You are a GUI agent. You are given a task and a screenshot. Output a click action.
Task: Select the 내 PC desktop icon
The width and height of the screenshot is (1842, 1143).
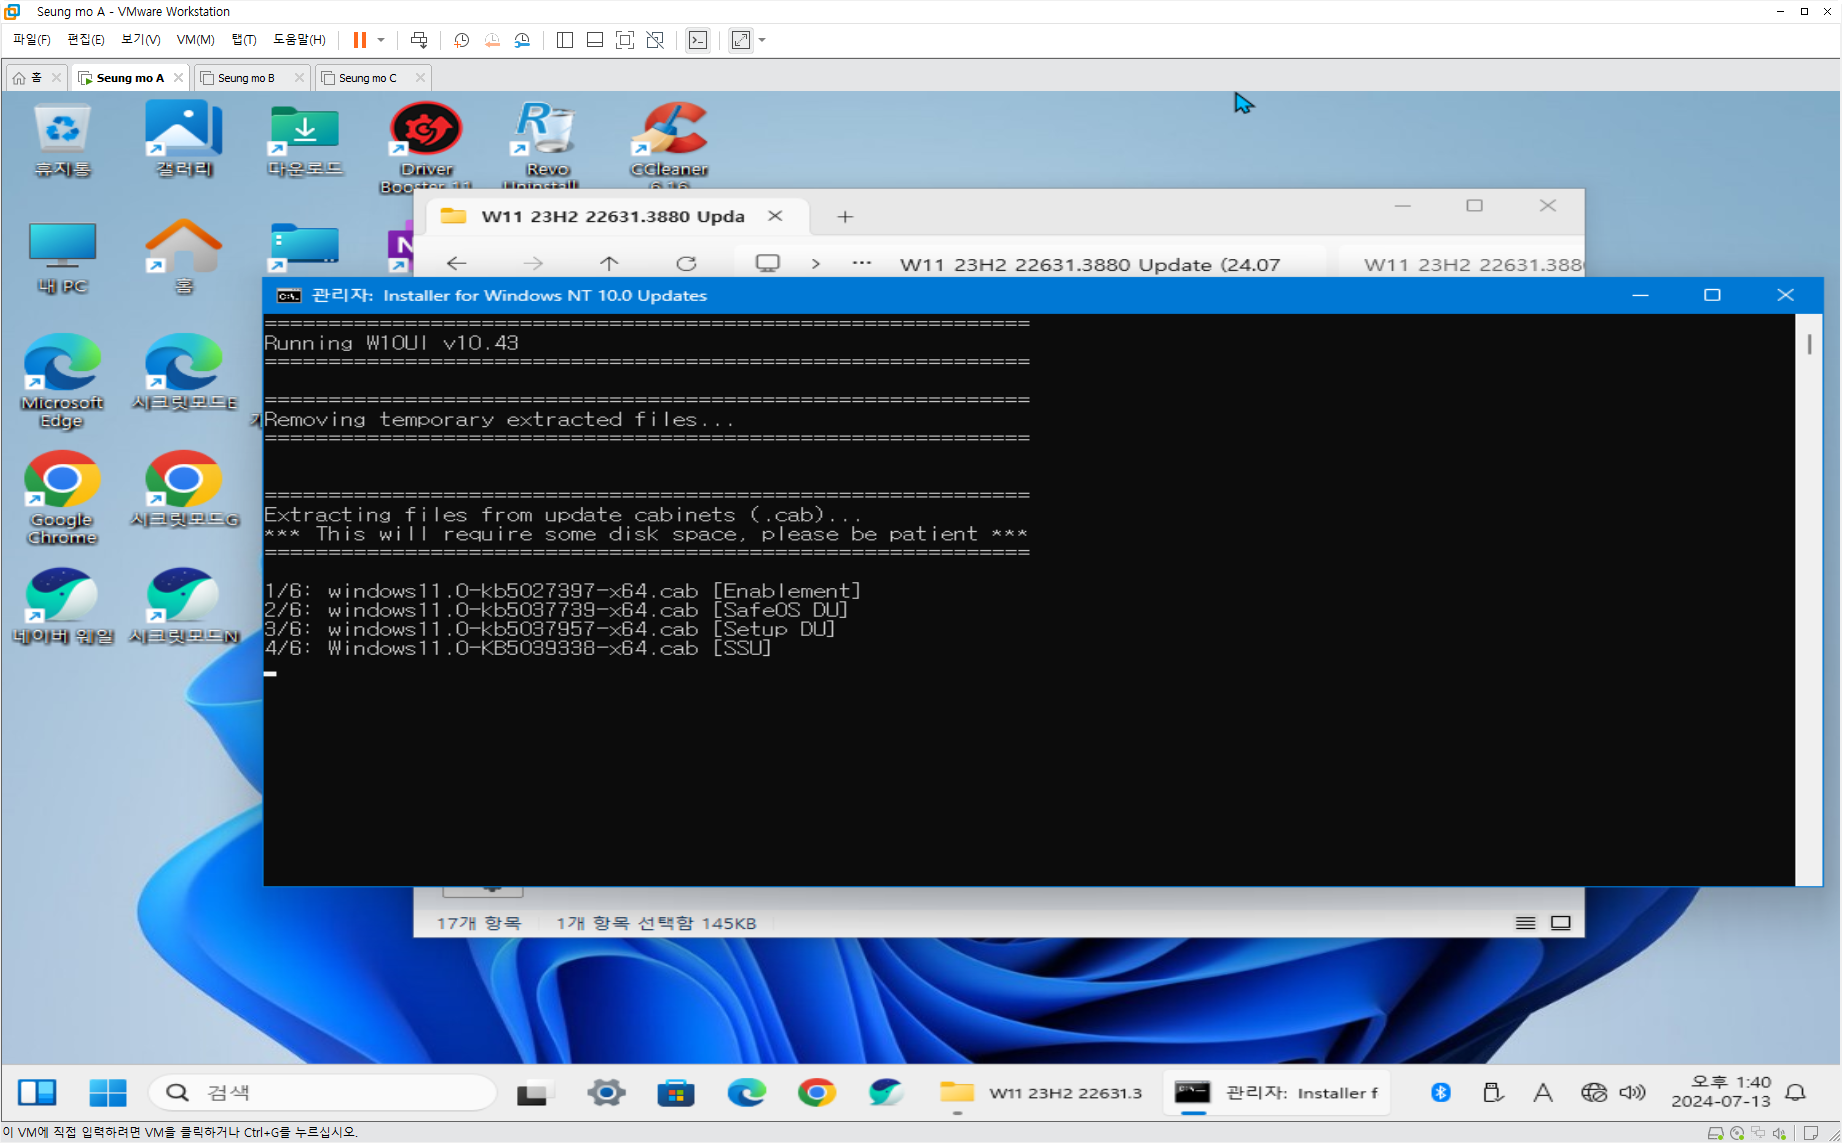coord(63,258)
